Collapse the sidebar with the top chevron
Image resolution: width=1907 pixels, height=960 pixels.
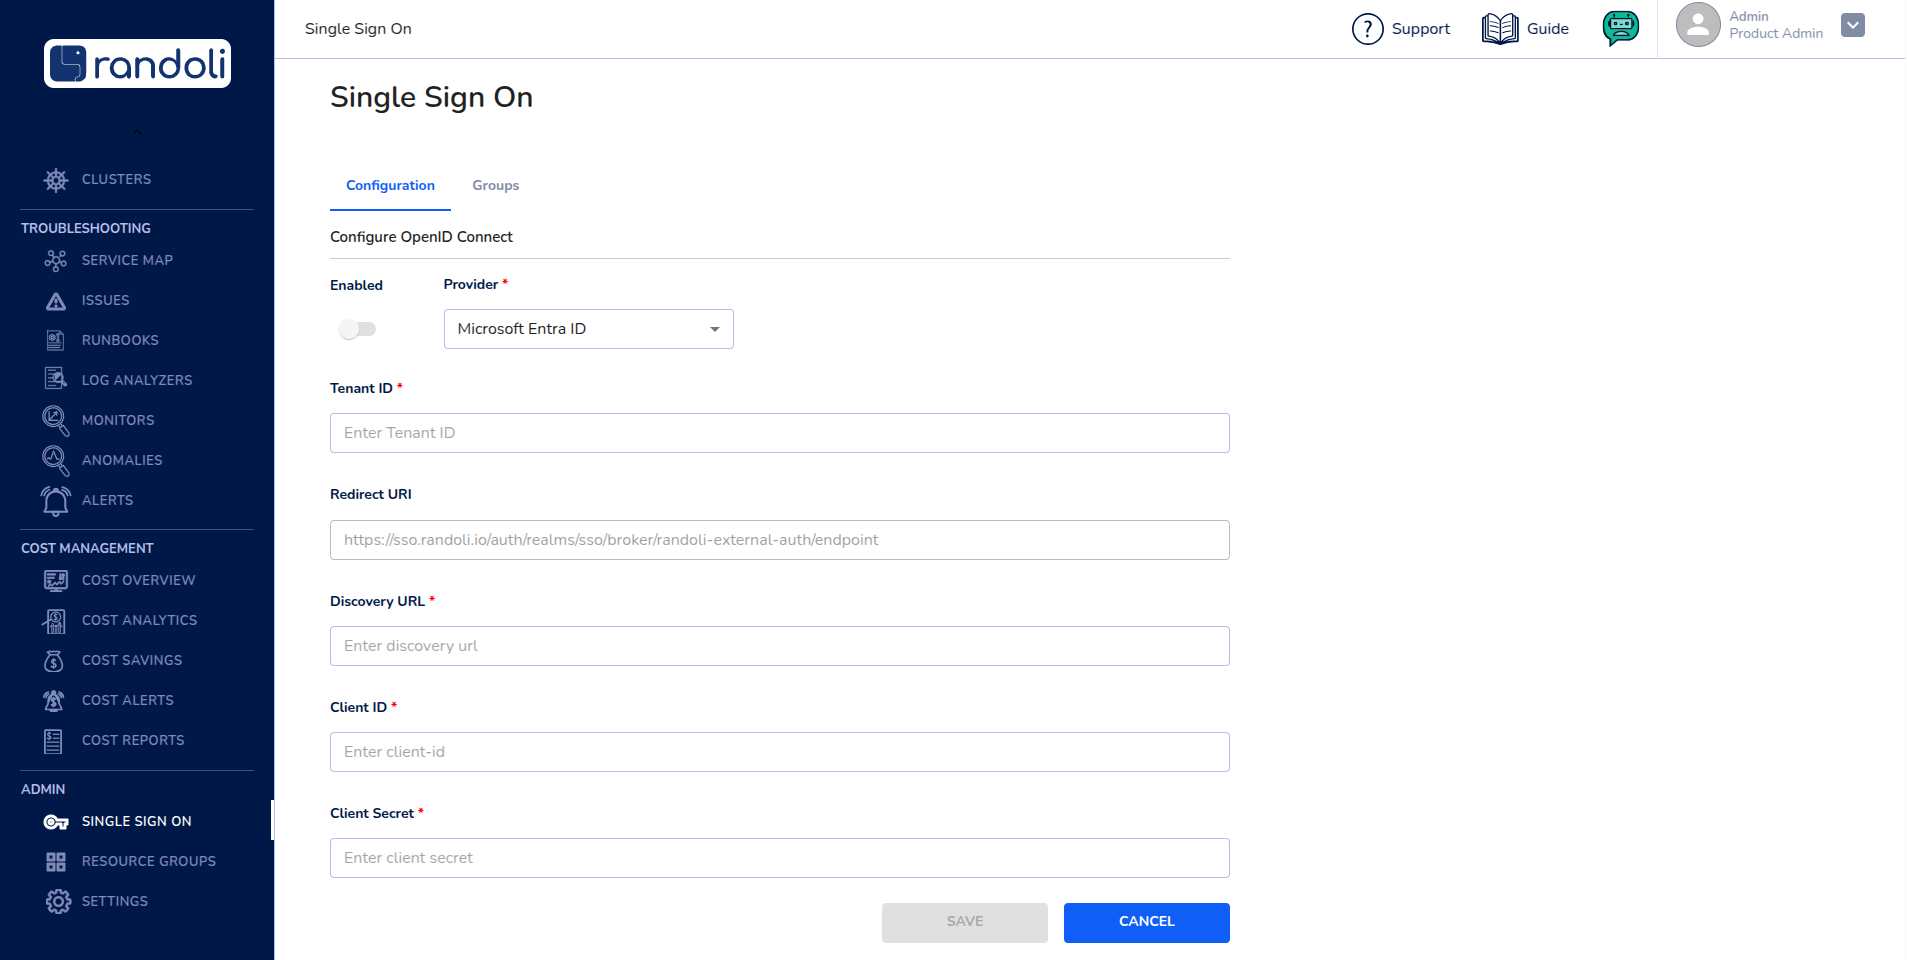click(137, 131)
